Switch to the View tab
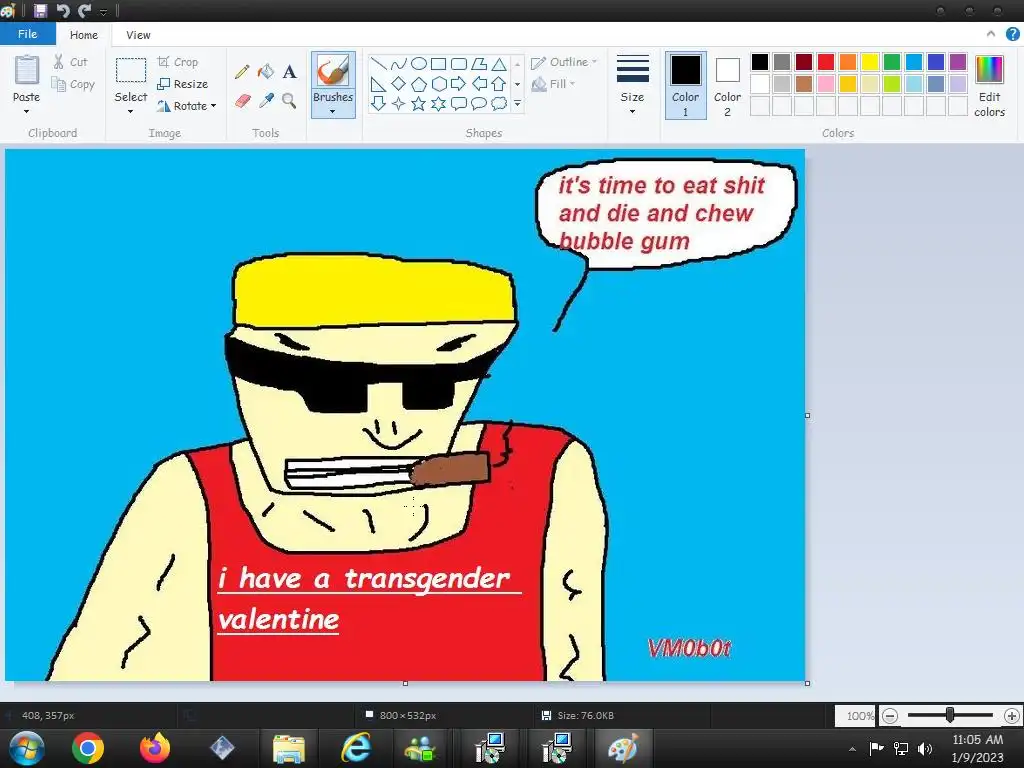This screenshot has width=1024, height=768. tap(138, 35)
